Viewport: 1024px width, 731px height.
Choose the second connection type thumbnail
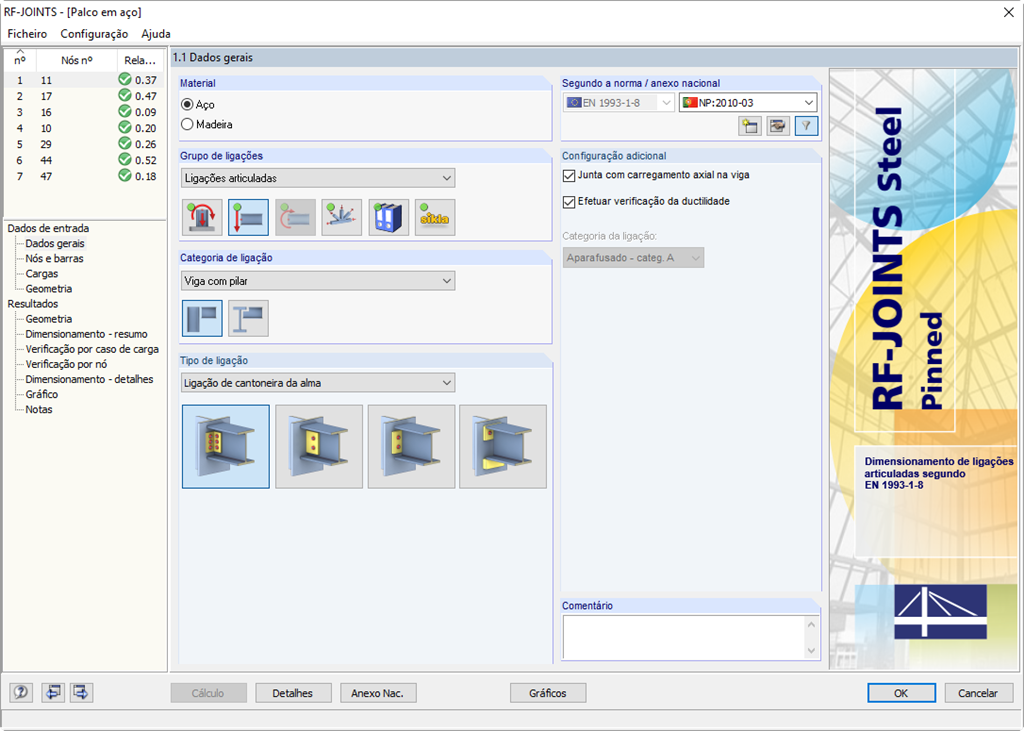319,446
